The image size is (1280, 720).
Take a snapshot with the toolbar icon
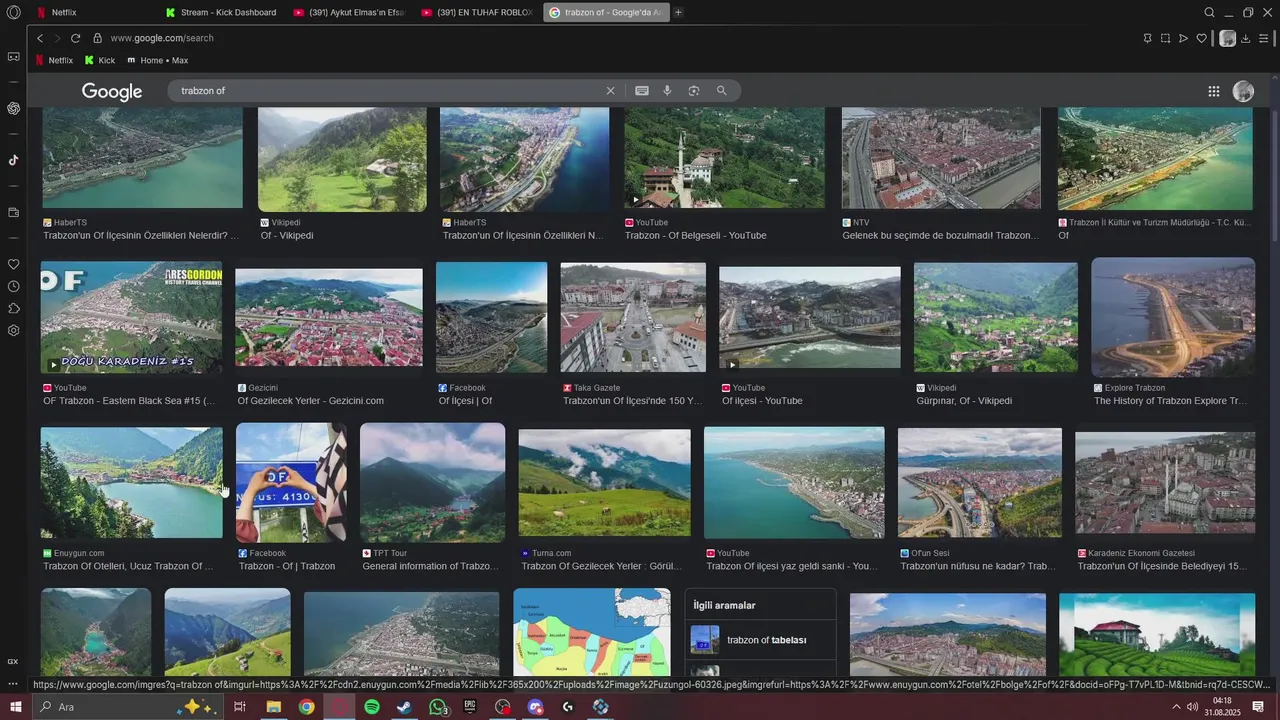1165,38
